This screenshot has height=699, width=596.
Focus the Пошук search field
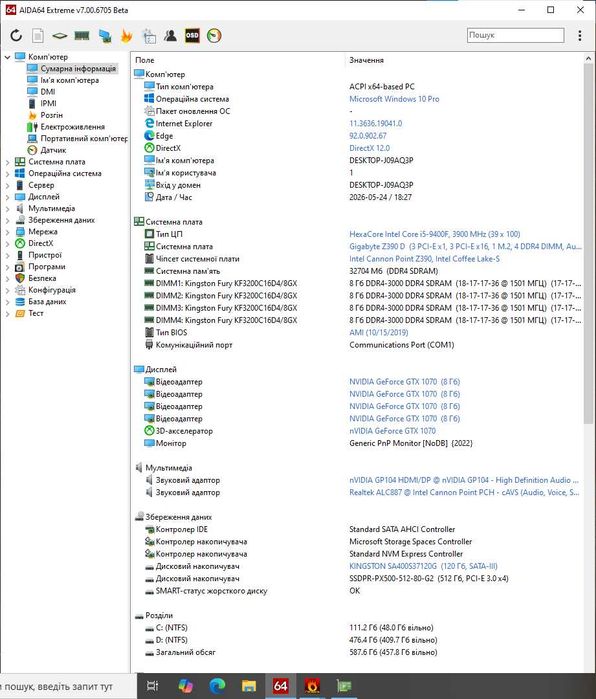(x=516, y=35)
